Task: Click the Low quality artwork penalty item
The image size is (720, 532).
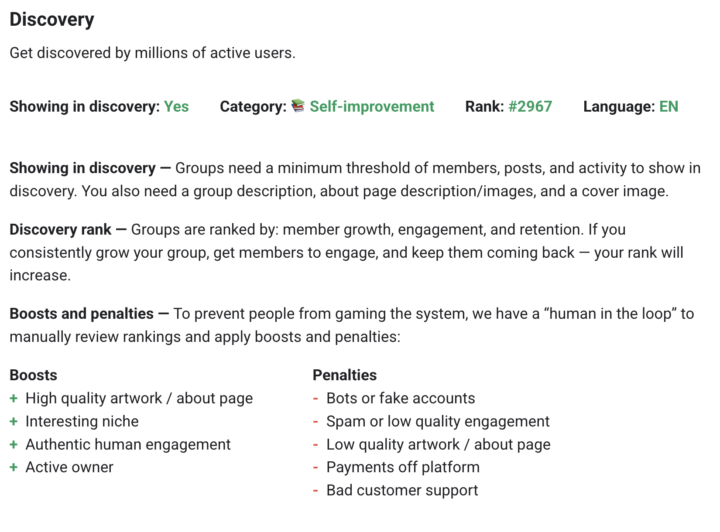Action: pyautogui.click(x=438, y=444)
